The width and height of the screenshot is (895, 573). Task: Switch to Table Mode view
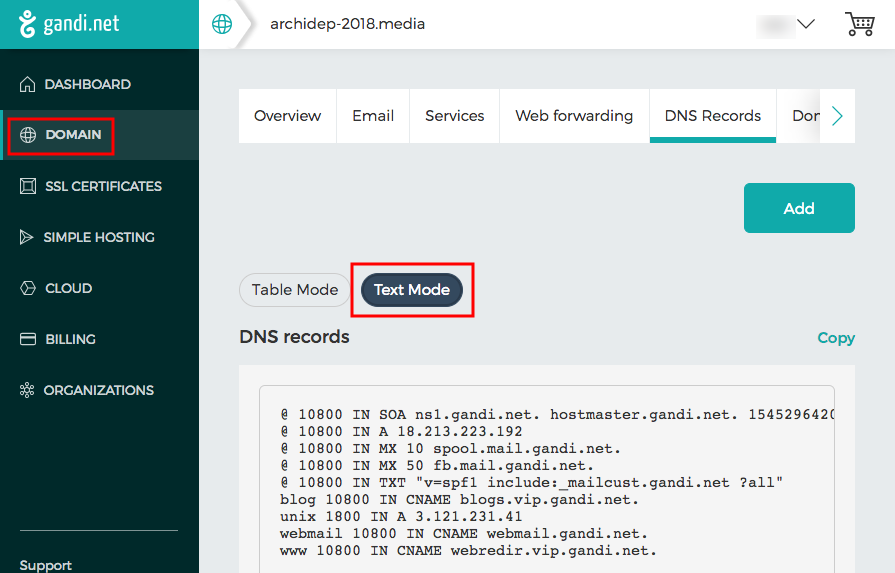point(294,290)
